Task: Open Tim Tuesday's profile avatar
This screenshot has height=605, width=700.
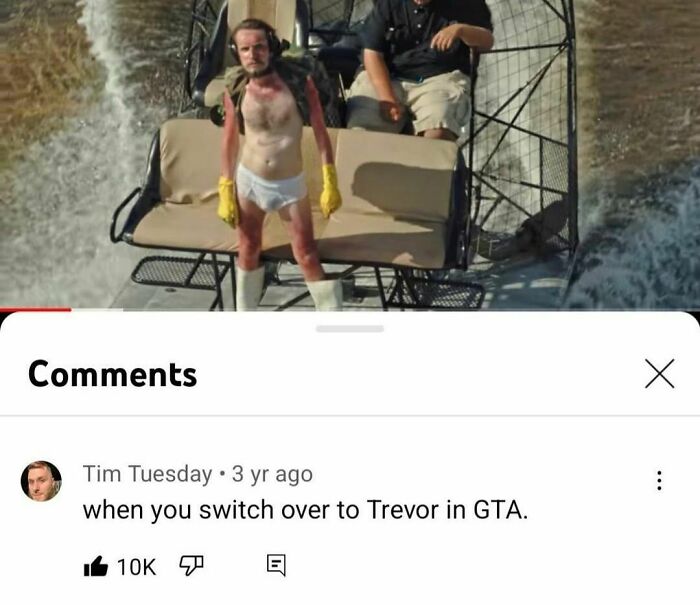Action: coord(41,481)
